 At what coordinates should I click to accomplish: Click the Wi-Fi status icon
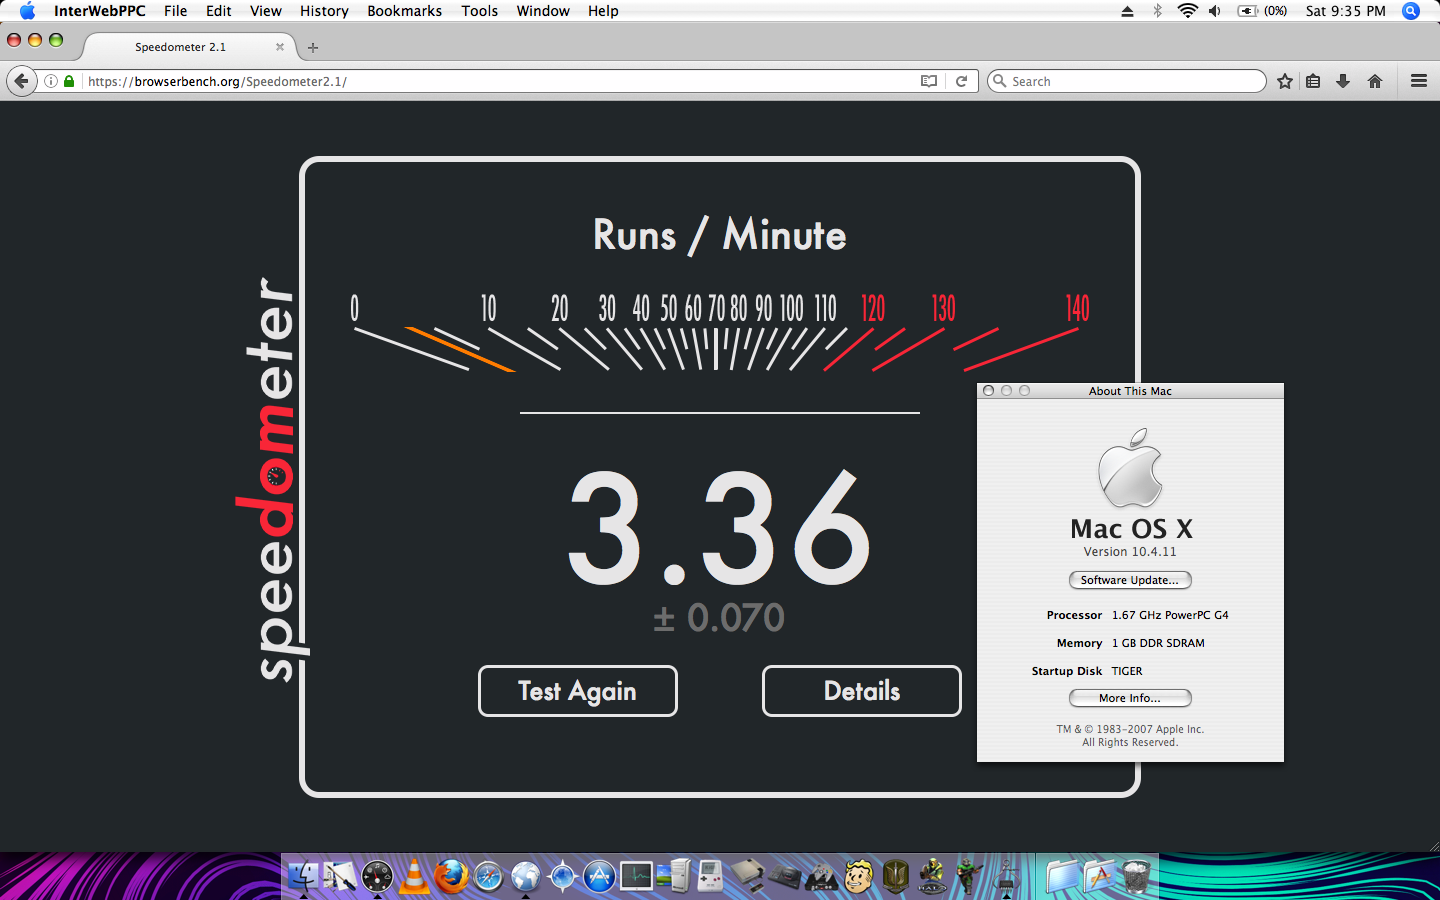1187,11
